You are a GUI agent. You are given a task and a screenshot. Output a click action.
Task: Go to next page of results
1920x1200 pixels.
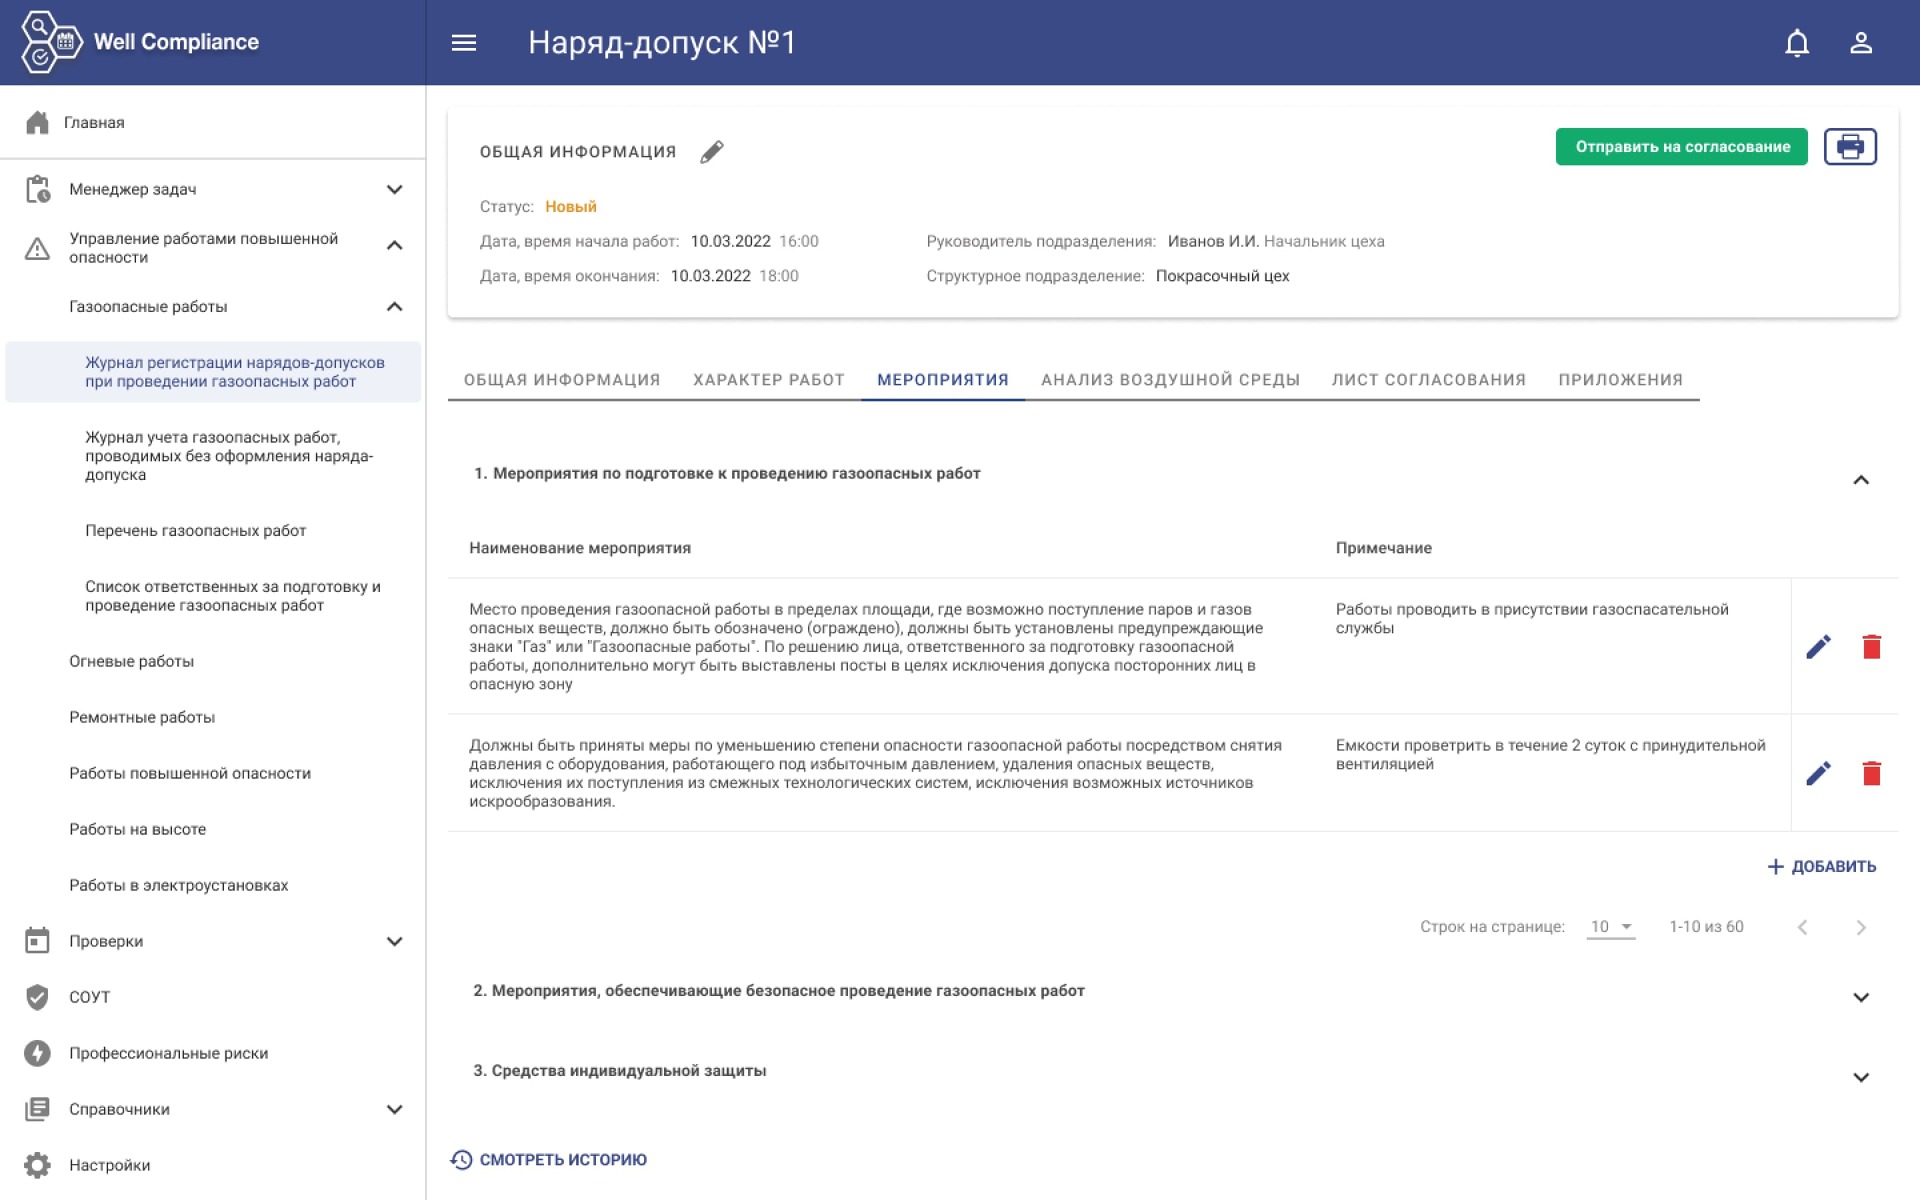click(1860, 927)
